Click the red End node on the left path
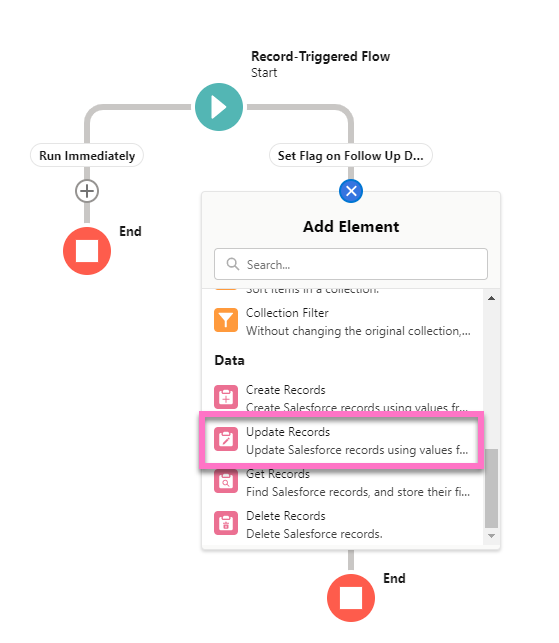Image resolution: width=559 pixels, height=643 pixels. (x=87, y=251)
